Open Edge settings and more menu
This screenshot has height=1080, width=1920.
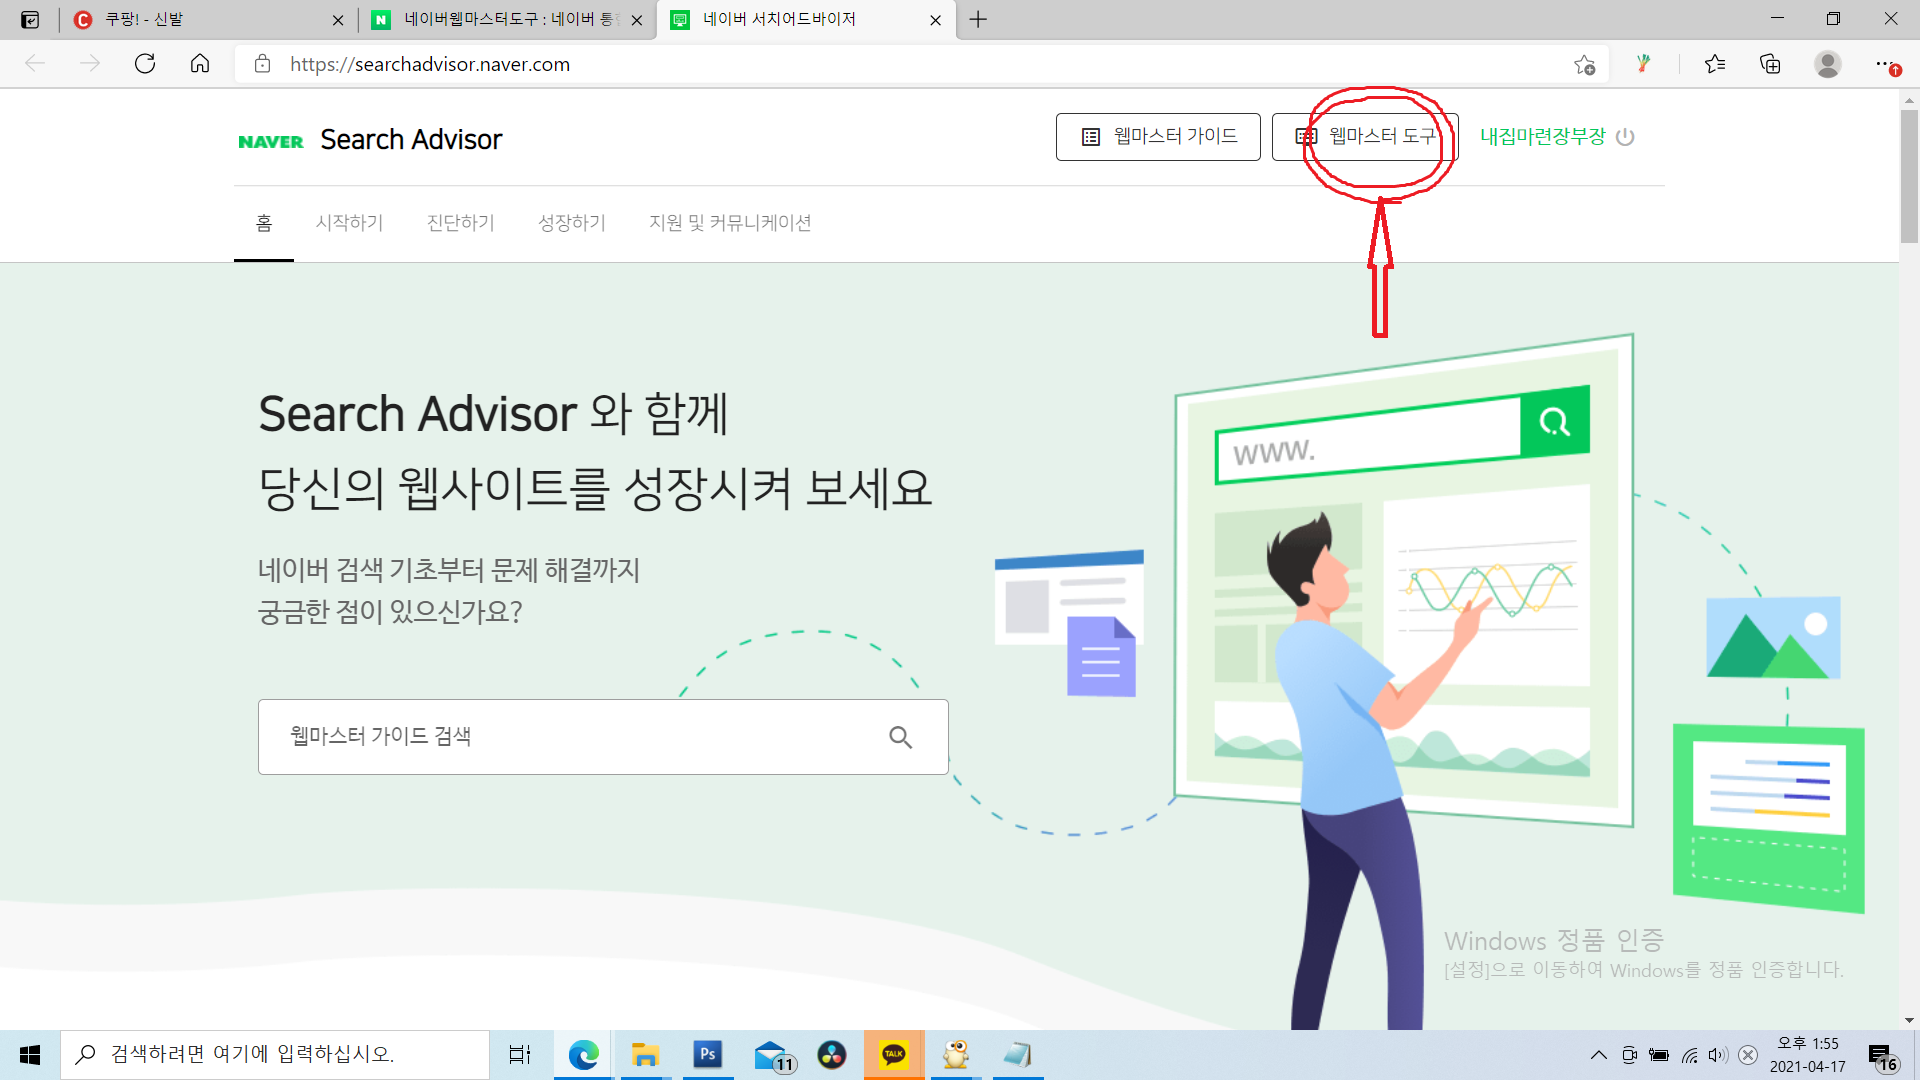(x=1886, y=64)
